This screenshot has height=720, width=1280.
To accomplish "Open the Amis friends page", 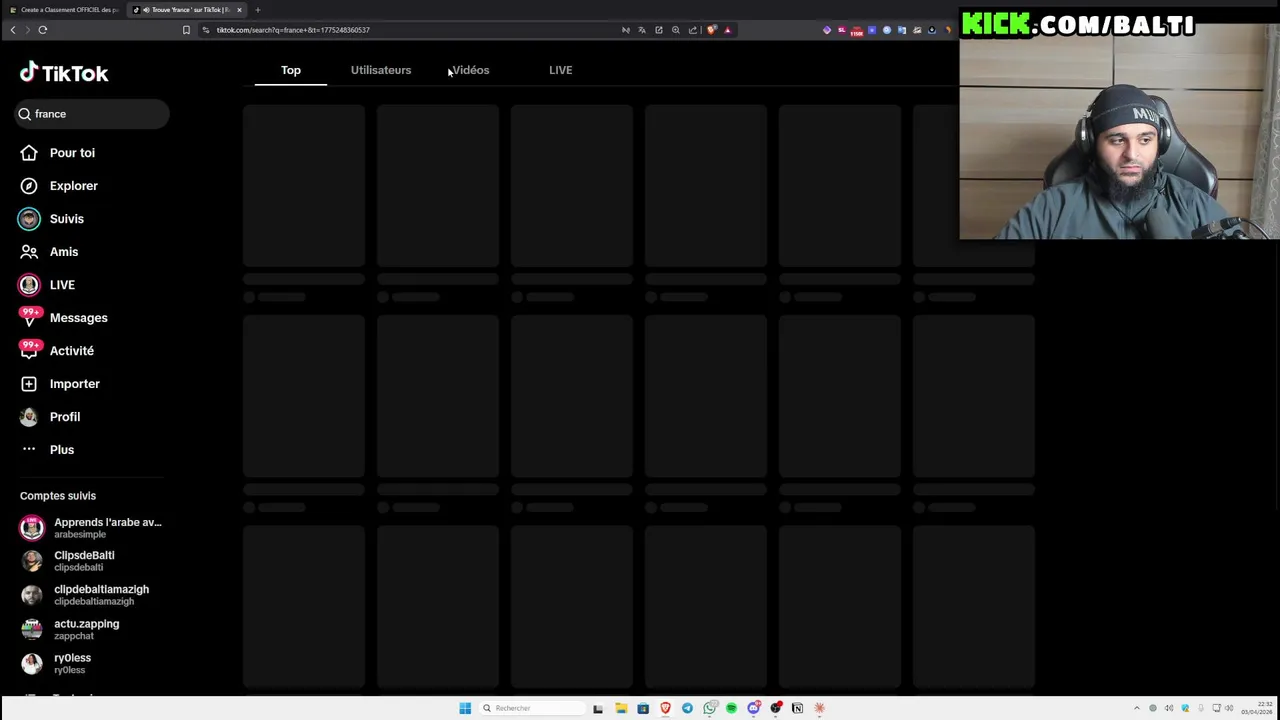I will coord(49,252).
